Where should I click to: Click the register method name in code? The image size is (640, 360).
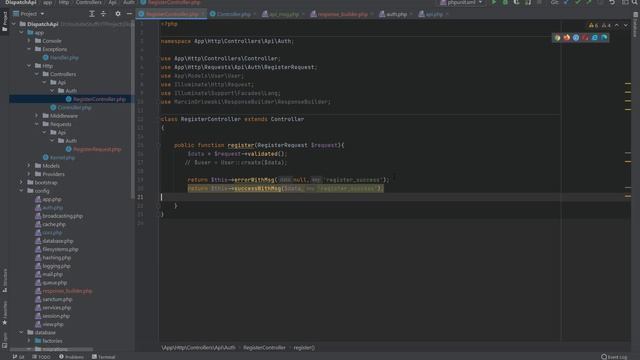[240, 145]
